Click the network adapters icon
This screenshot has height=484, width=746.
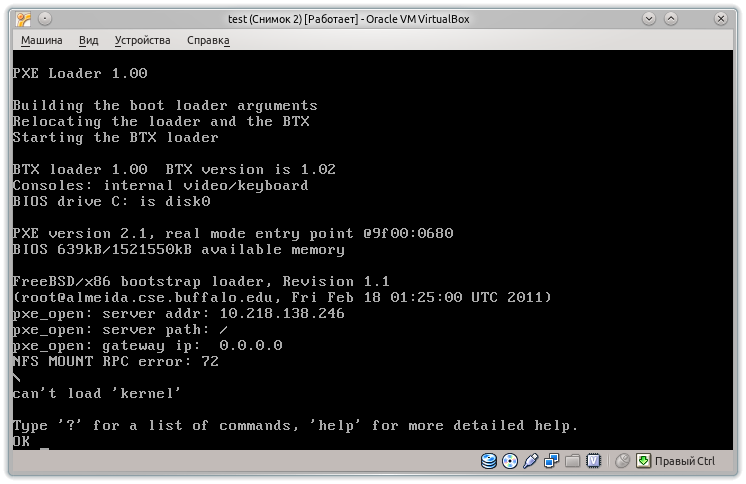[x=551, y=461]
